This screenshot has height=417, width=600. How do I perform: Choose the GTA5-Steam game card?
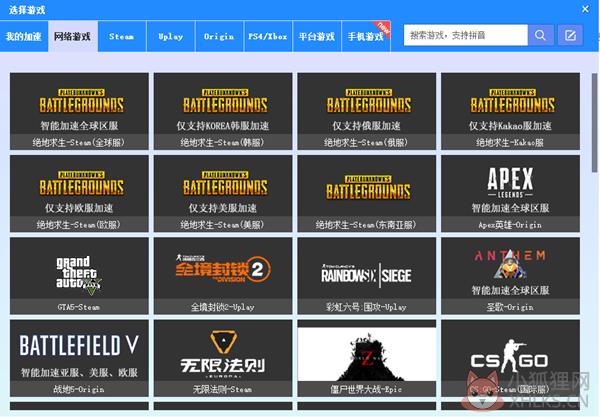(x=79, y=276)
